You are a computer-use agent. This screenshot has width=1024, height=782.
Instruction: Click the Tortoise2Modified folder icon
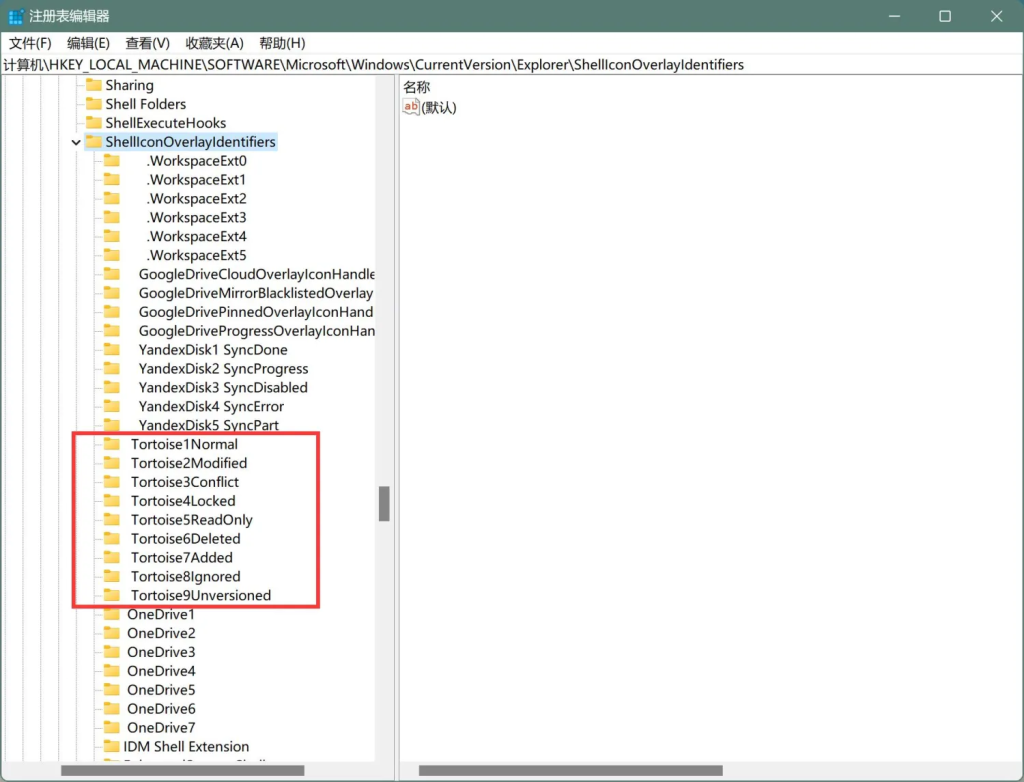click(x=112, y=463)
